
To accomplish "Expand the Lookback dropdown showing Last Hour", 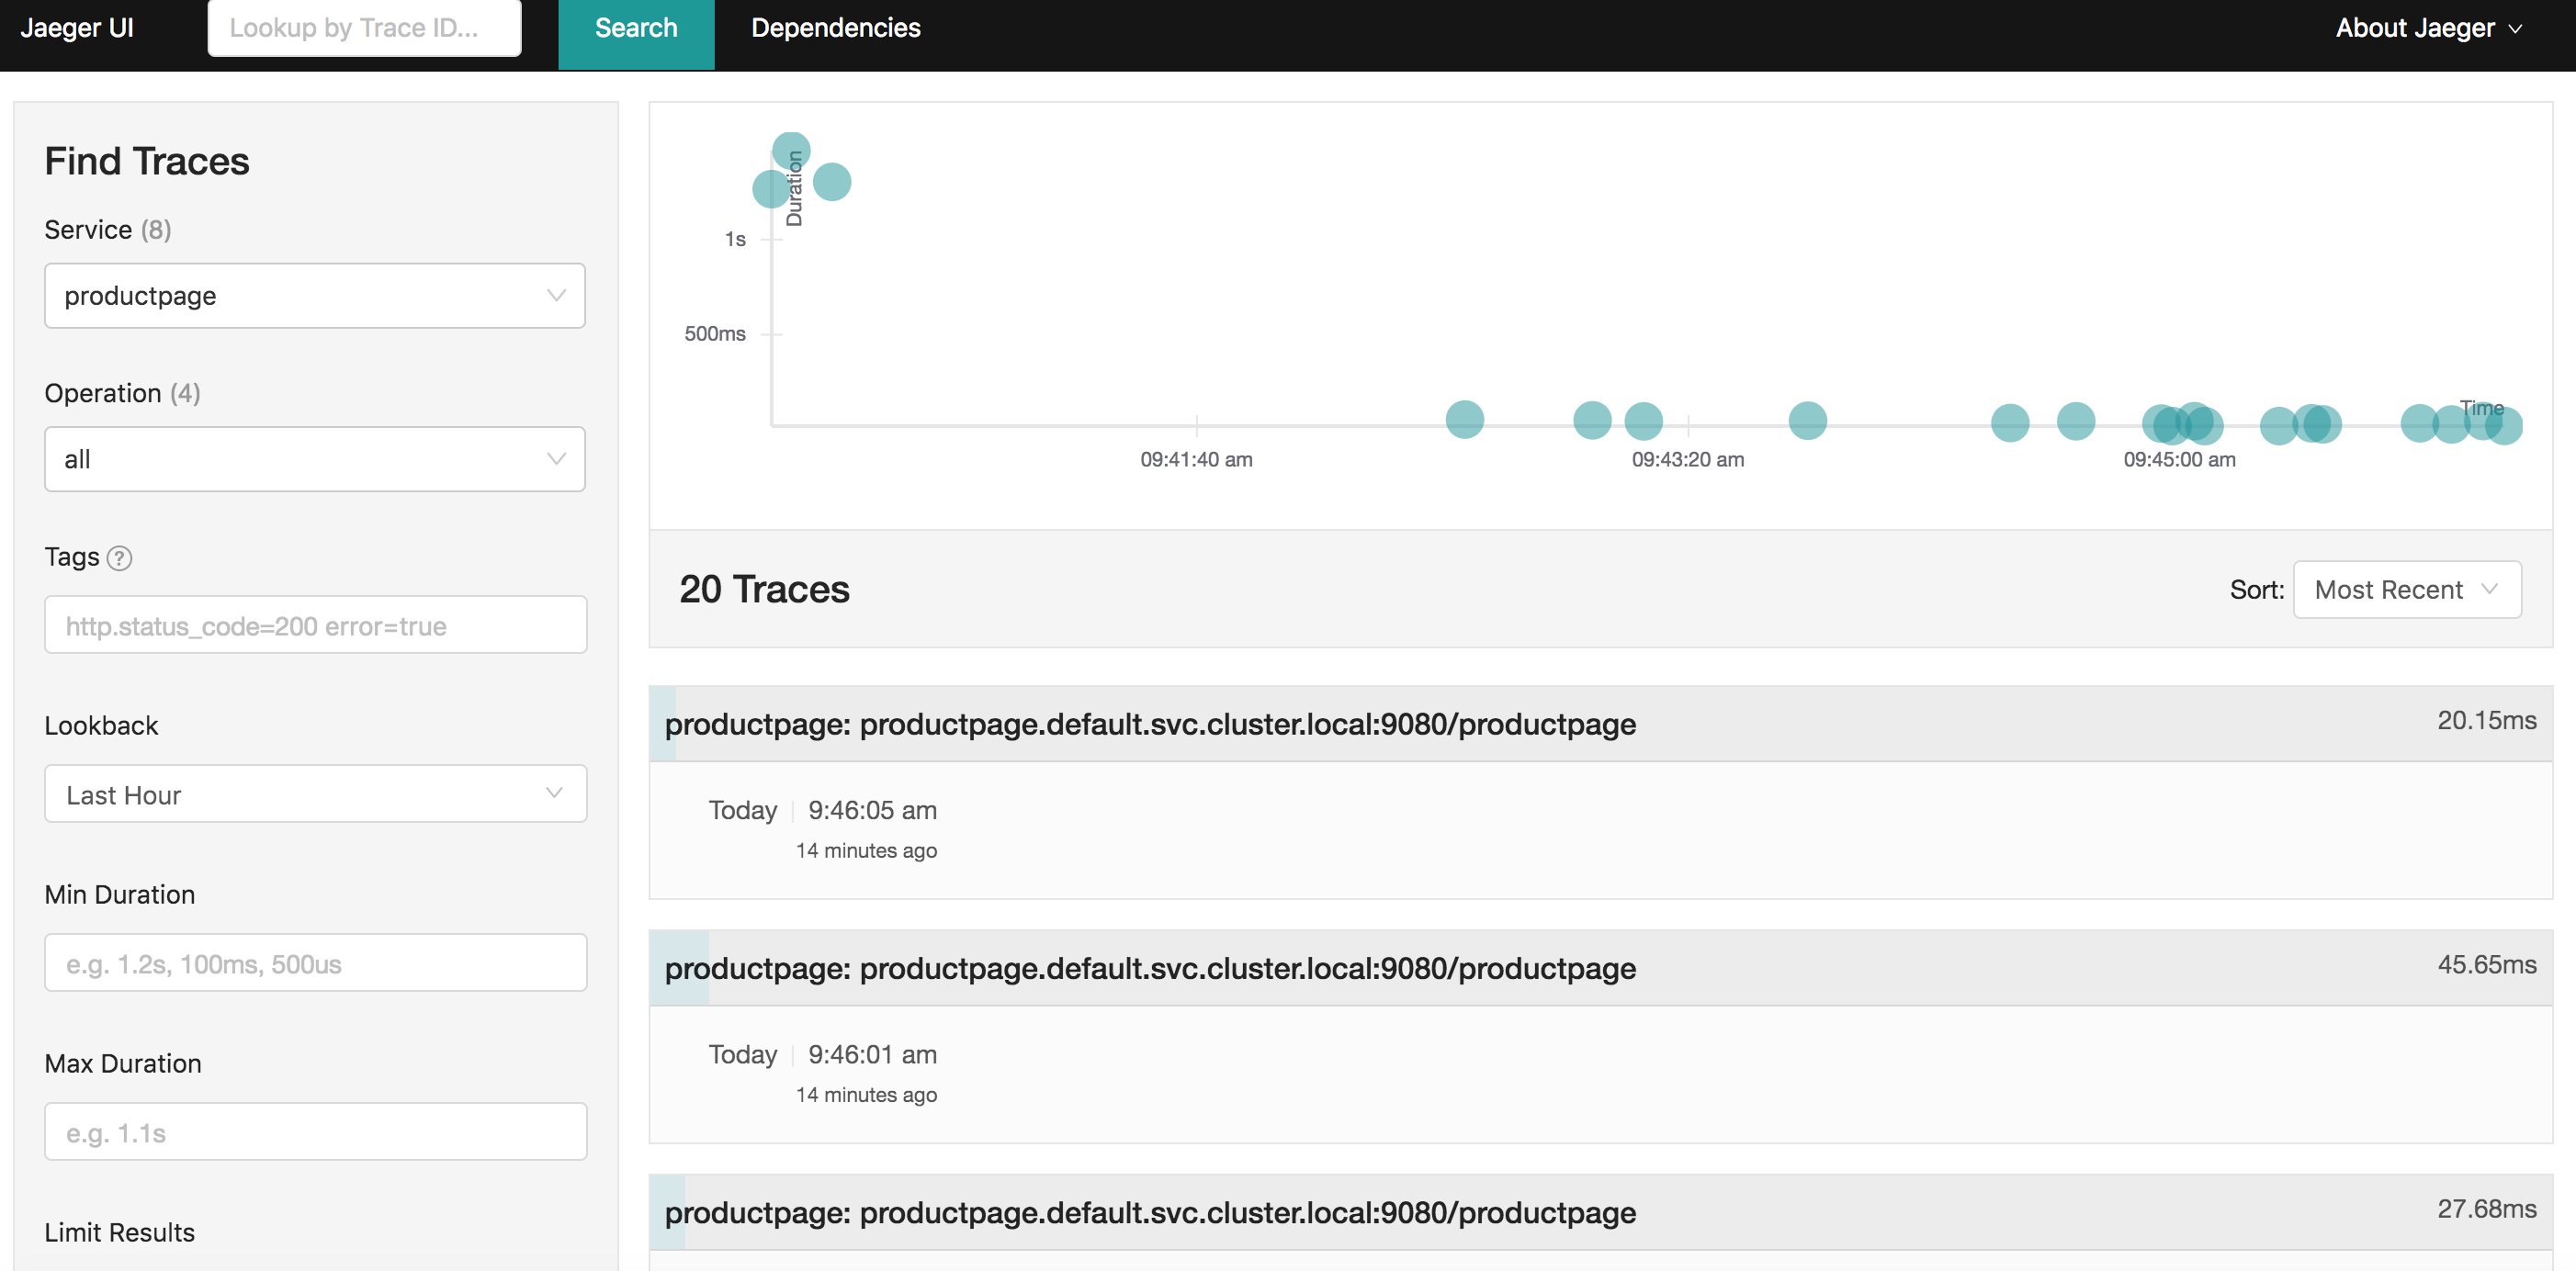I will (315, 794).
